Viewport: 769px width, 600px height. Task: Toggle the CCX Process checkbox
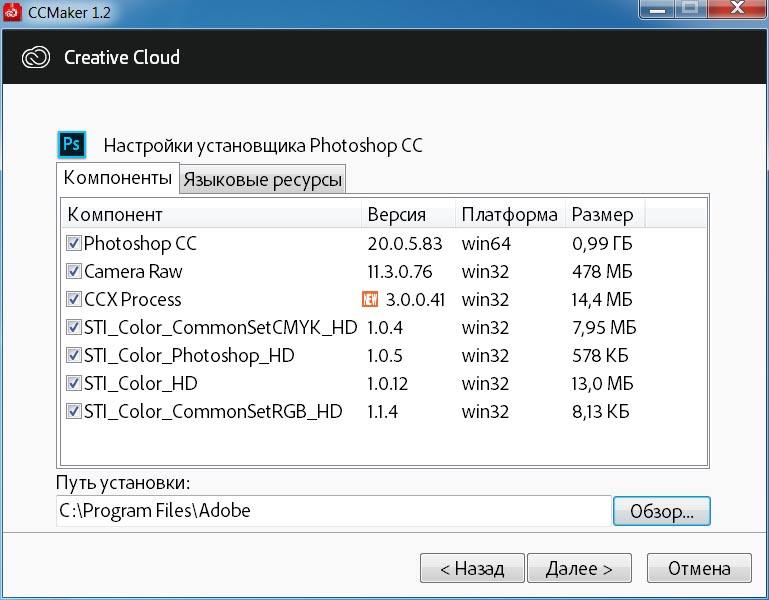[x=74, y=299]
